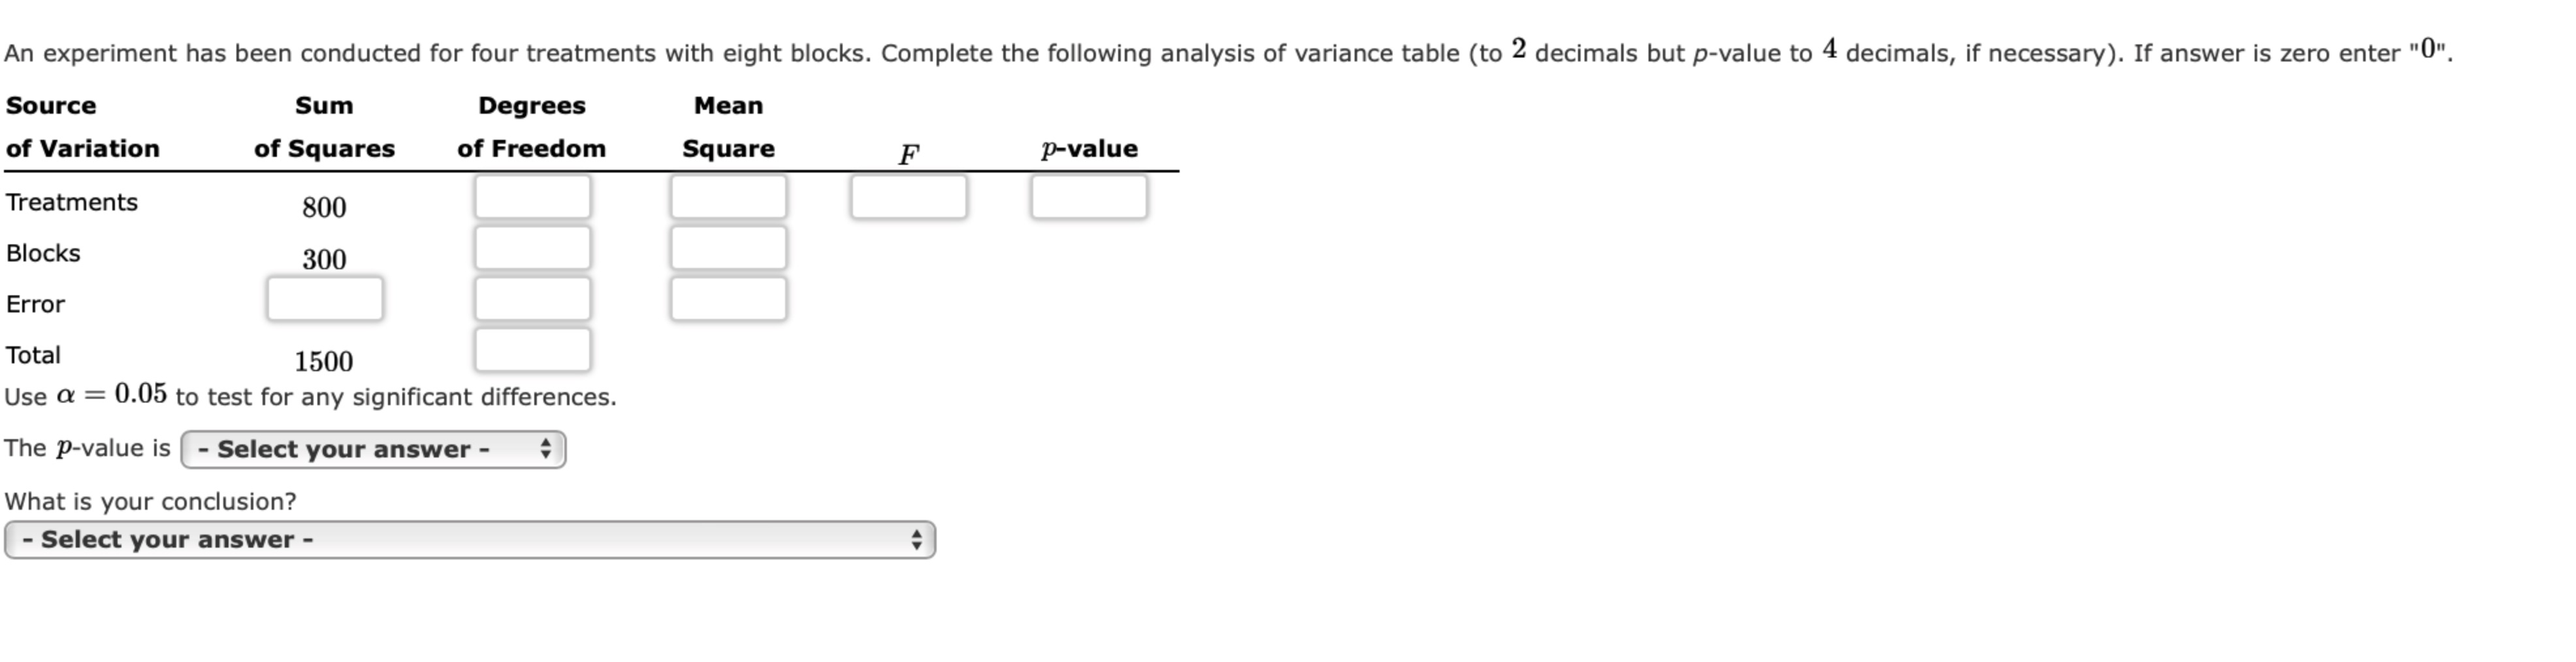Click the text 'What is your conclusion?'
The image size is (2576, 662).
pyautogui.click(x=150, y=500)
